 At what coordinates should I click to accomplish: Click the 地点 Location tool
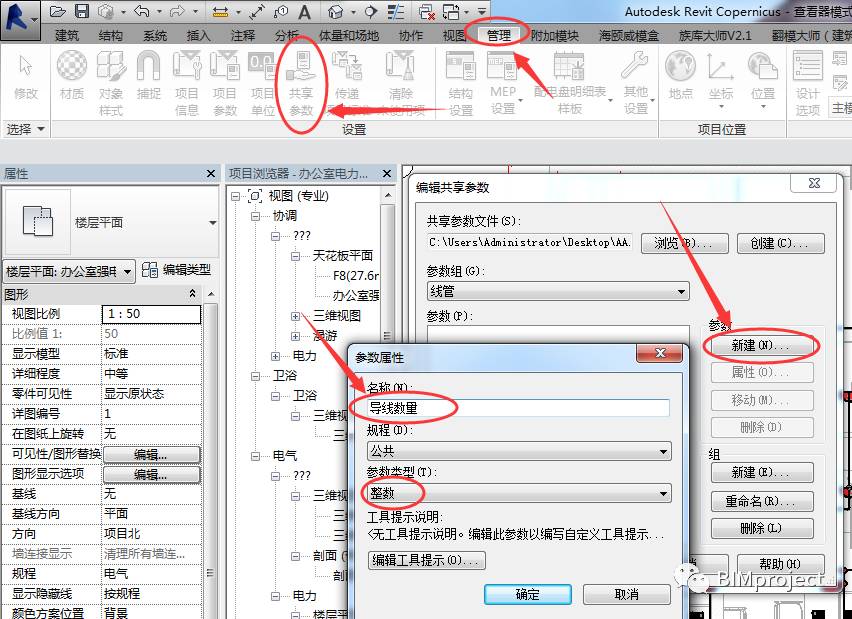680,76
